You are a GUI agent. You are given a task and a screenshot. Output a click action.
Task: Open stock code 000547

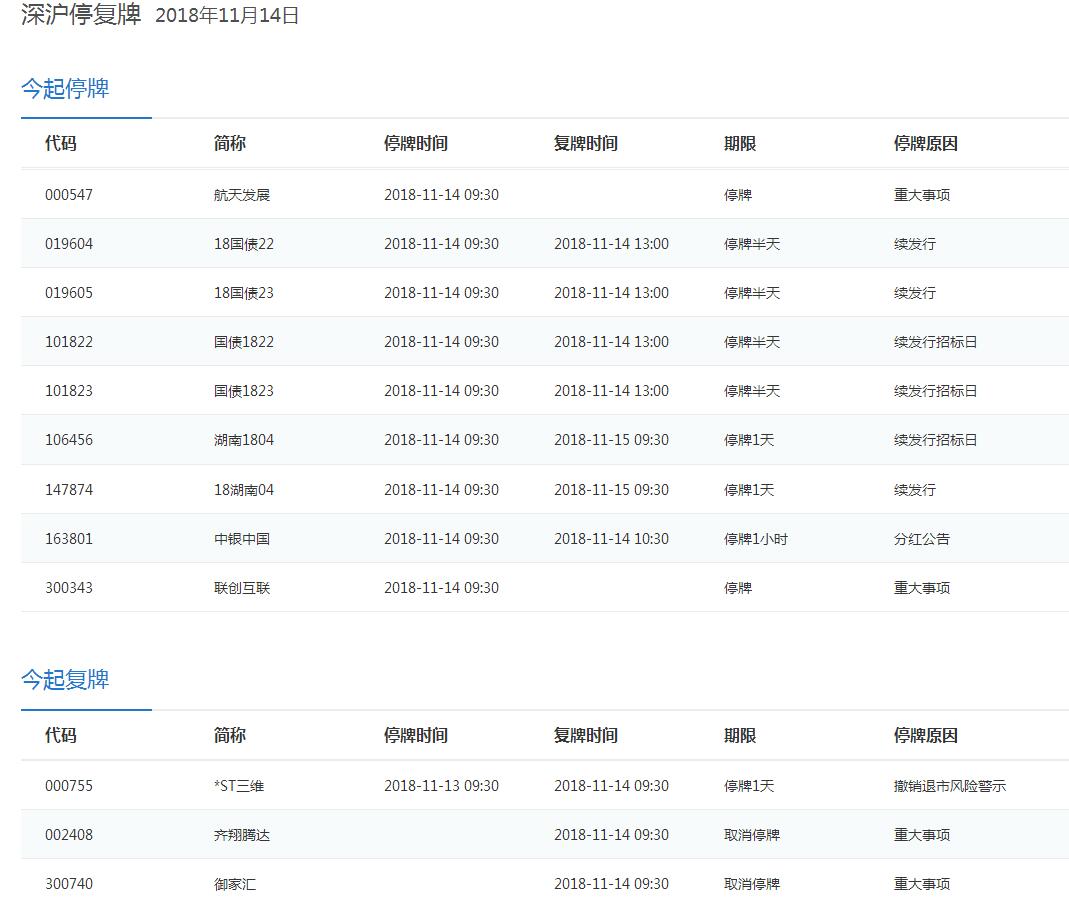(69, 195)
